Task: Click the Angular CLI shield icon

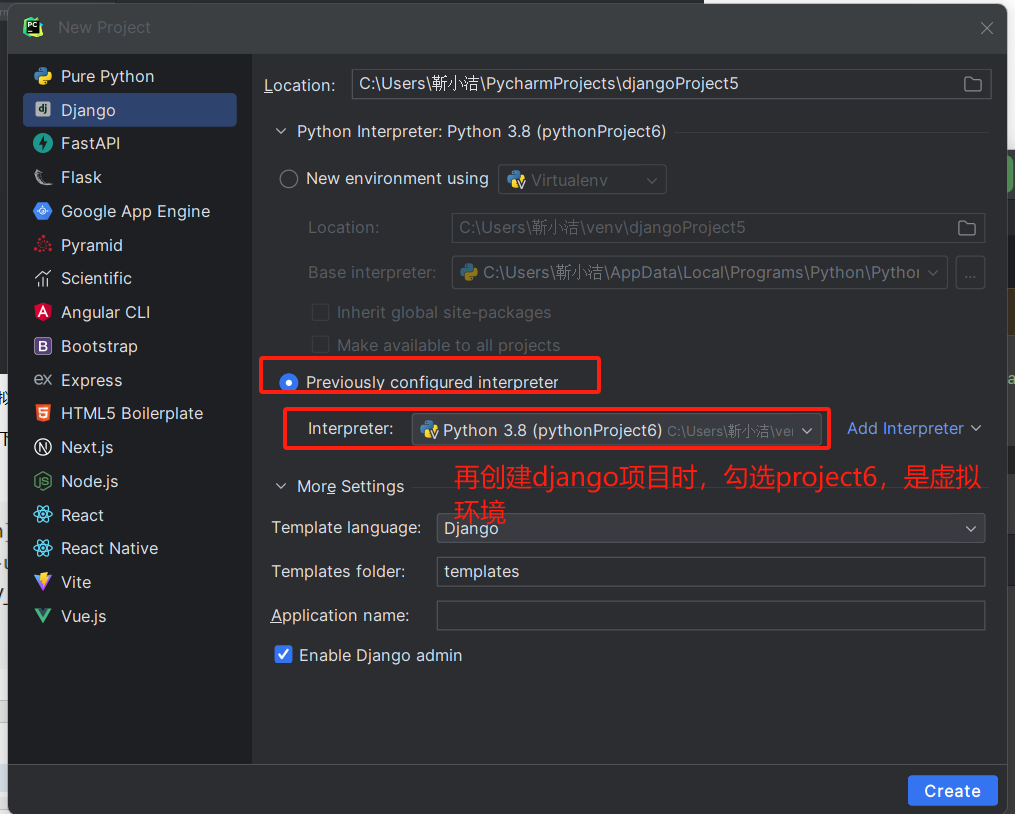Action: click(43, 312)
